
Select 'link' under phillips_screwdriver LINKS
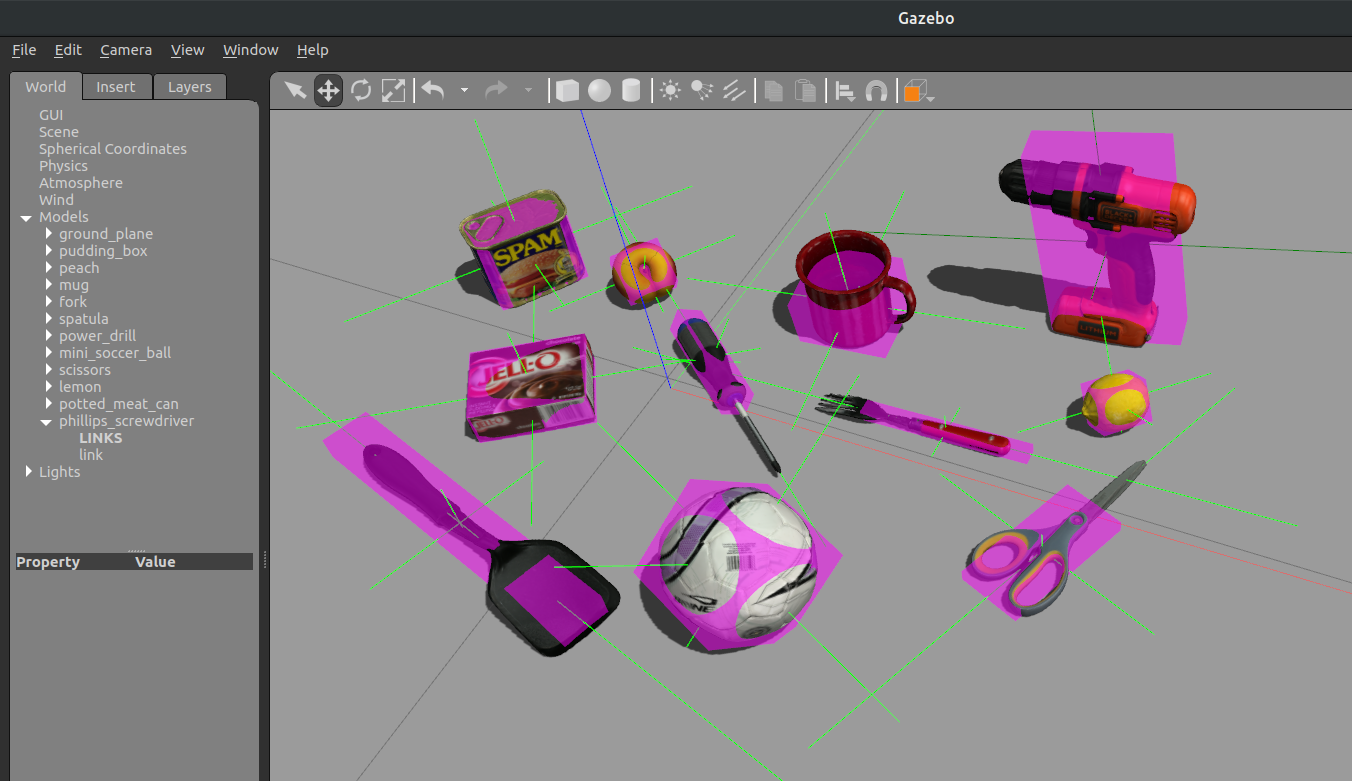point(91,455)
